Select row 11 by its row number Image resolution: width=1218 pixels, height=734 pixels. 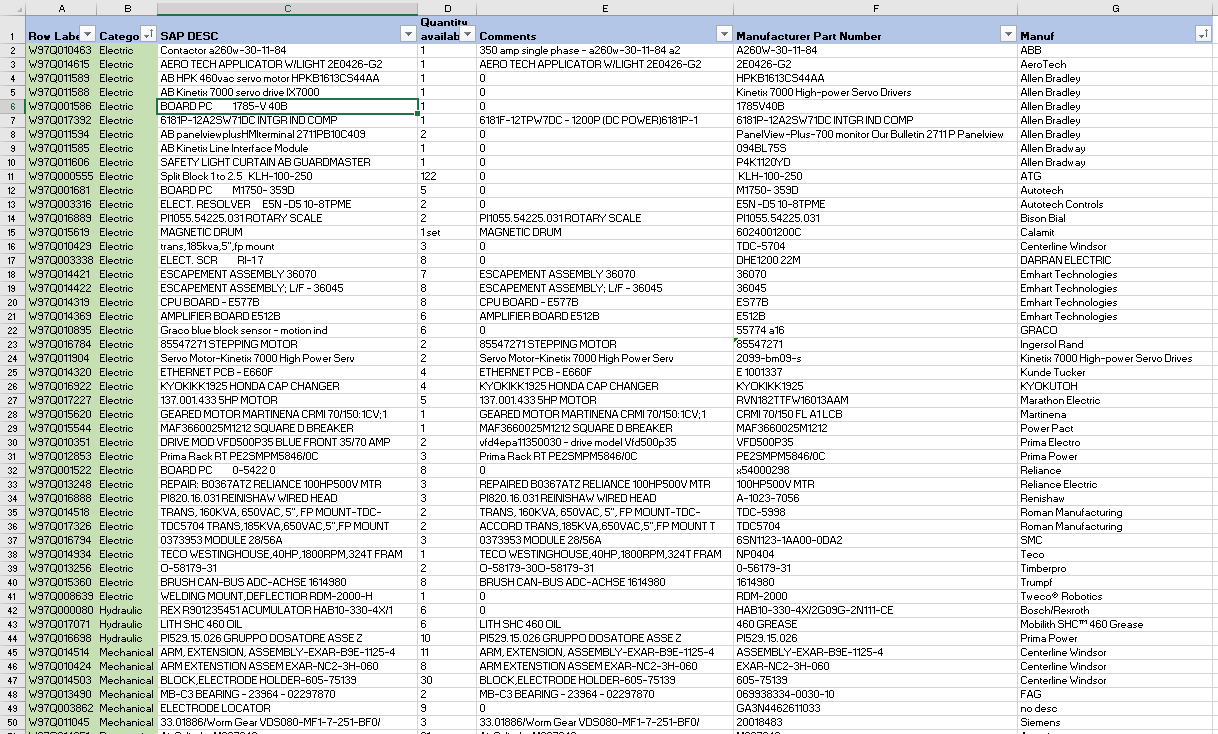[13, 176]
